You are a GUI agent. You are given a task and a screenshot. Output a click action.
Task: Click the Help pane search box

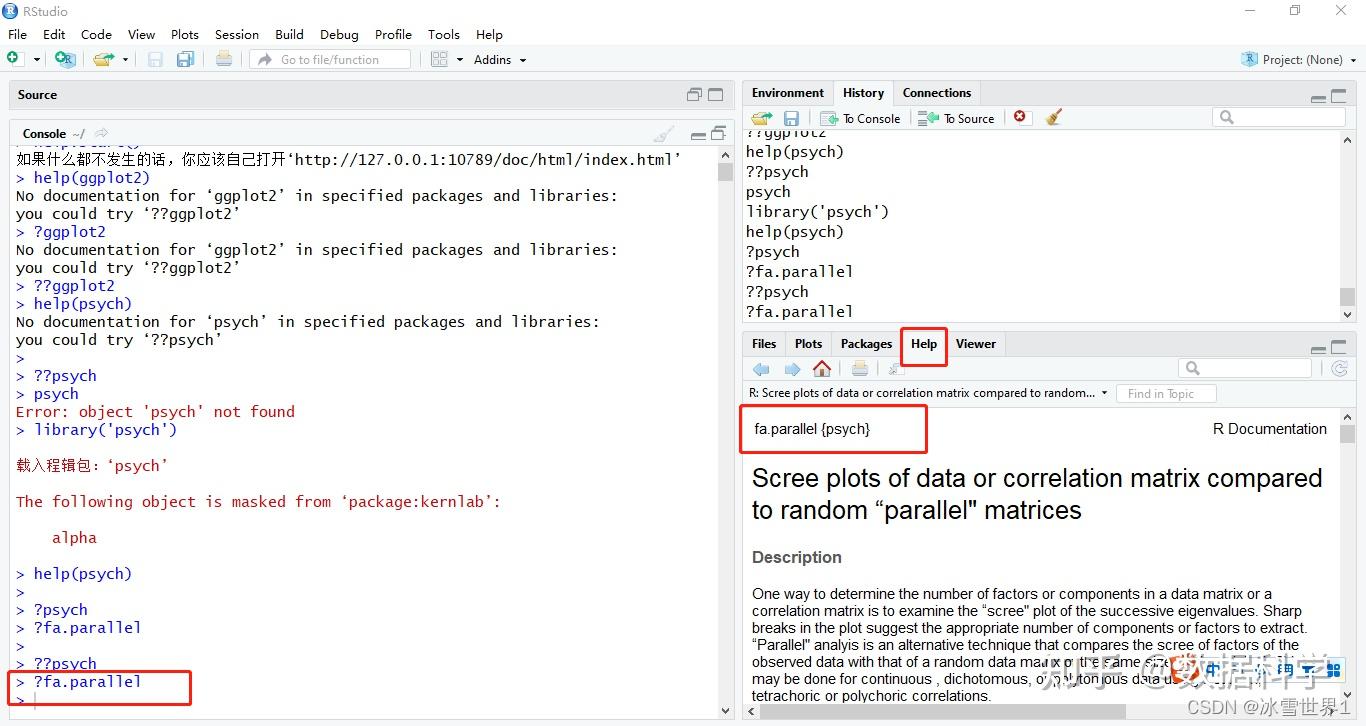click(x=1245, y=369)
